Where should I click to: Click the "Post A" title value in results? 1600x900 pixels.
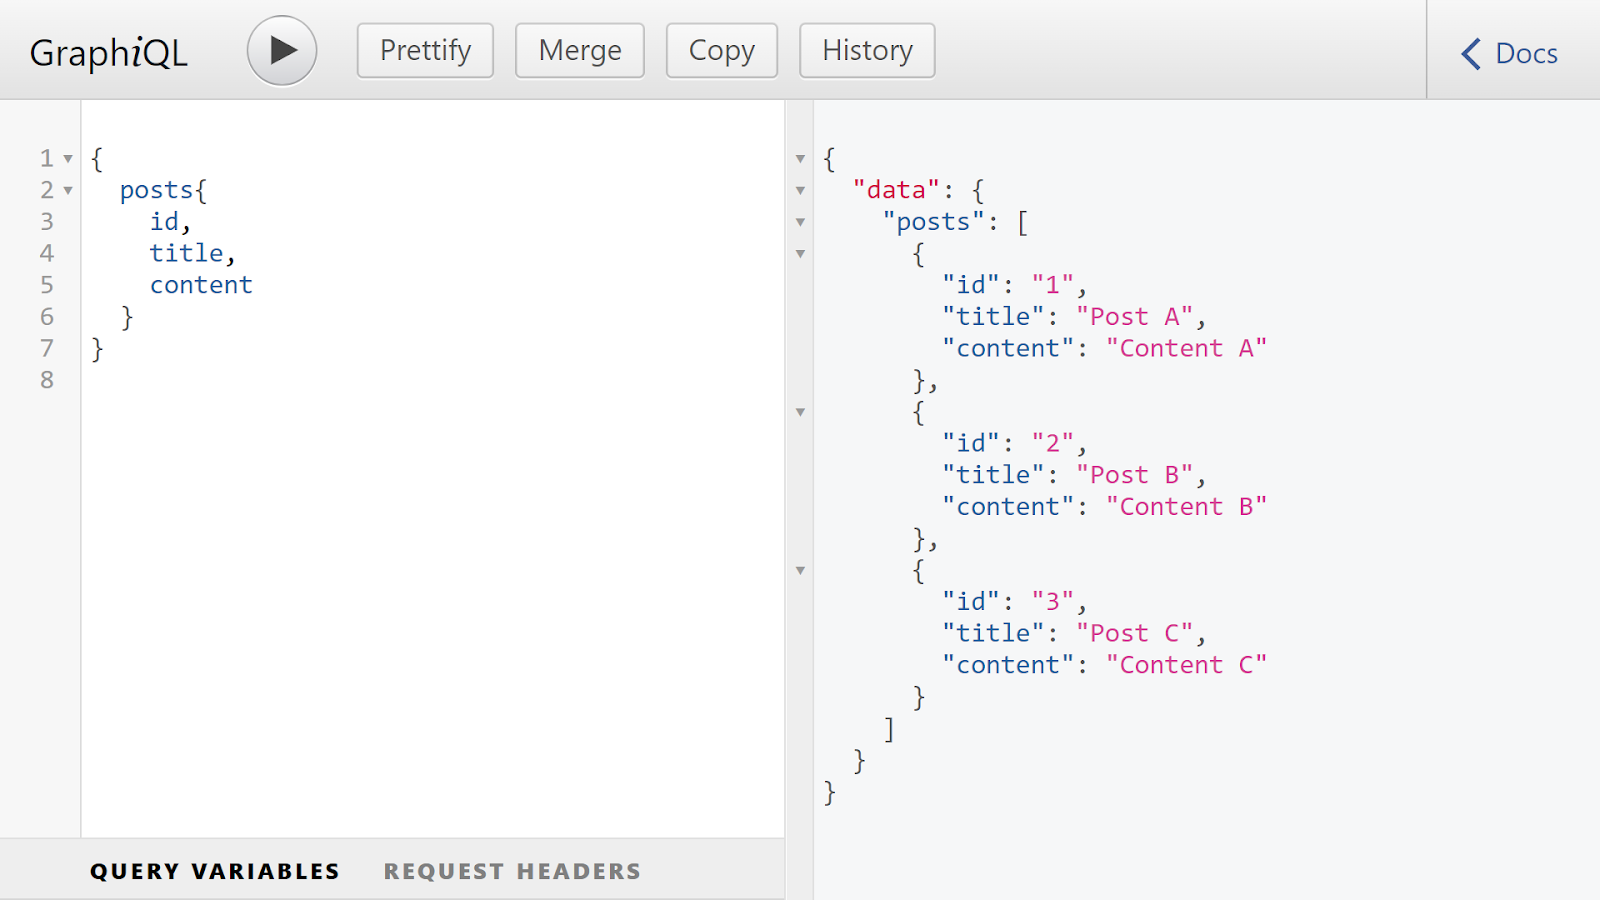[1132, 316]
